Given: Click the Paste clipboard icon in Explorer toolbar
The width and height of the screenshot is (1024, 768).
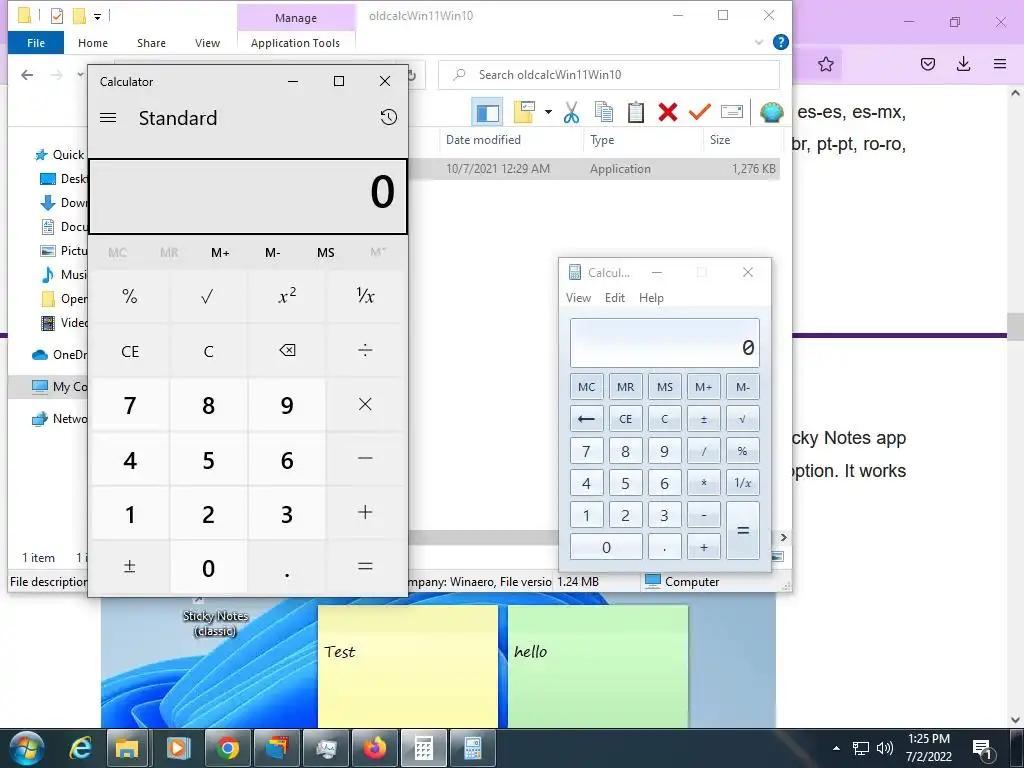Looking at the screenshot, I should click(635, 112).
